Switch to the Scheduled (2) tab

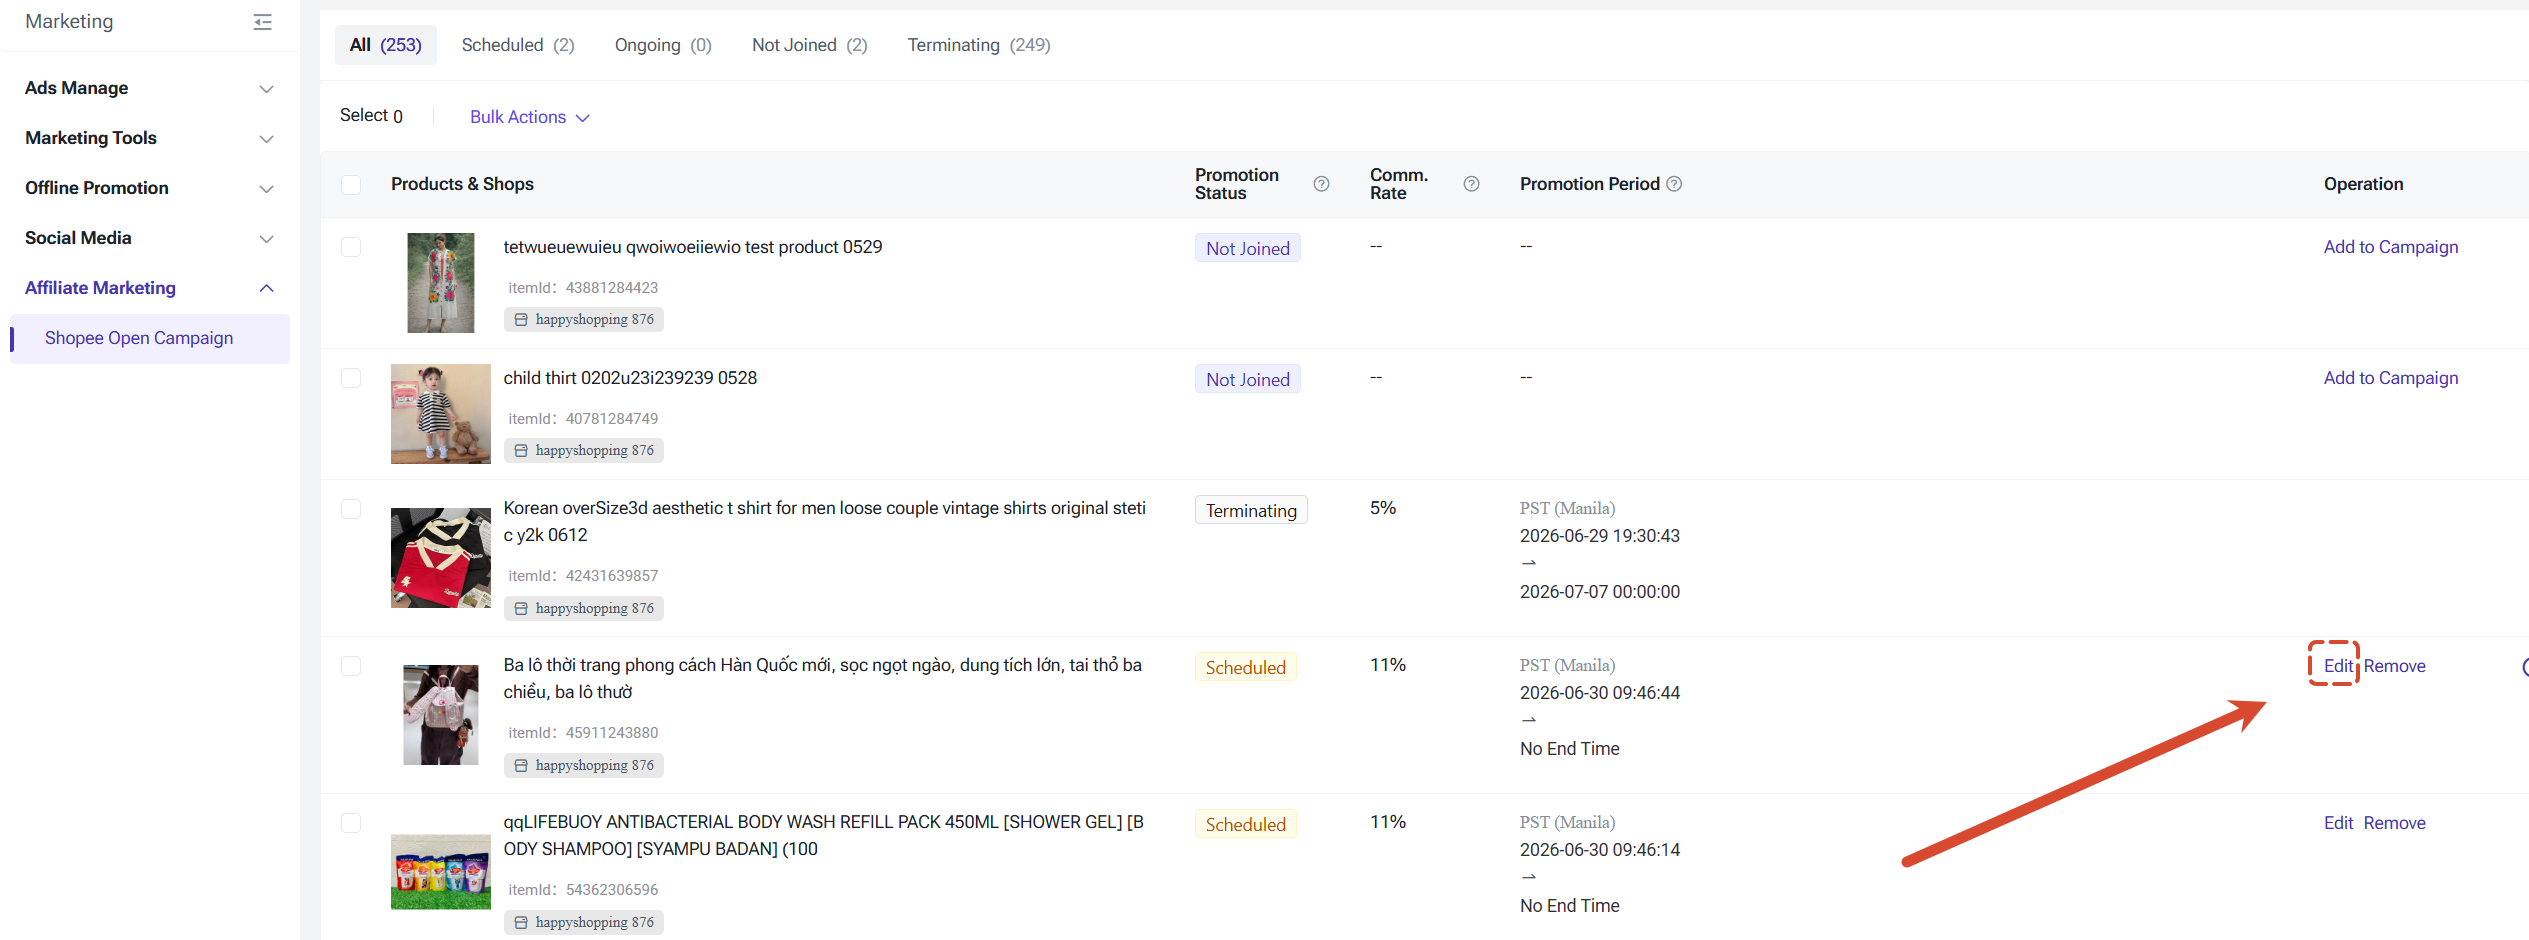tap(518, 45)
